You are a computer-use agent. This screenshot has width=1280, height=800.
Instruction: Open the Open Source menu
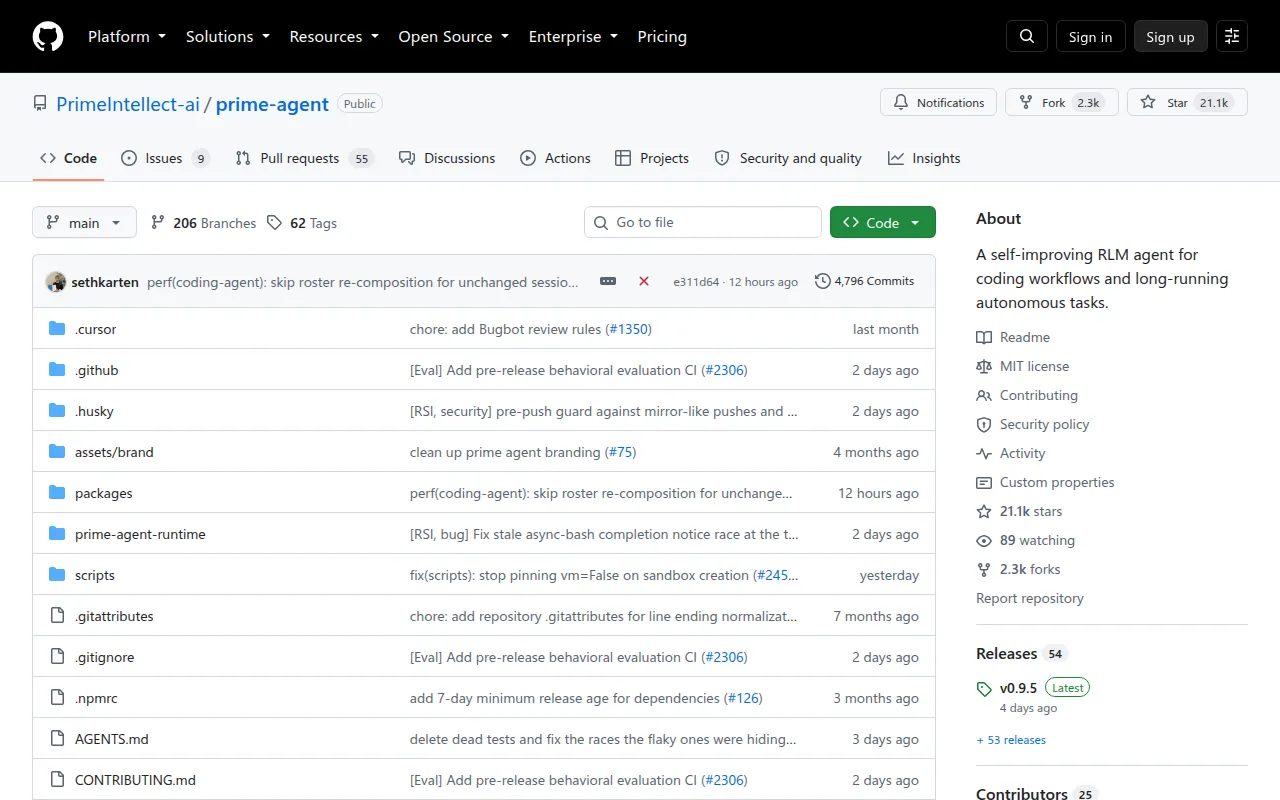[454, 36]
